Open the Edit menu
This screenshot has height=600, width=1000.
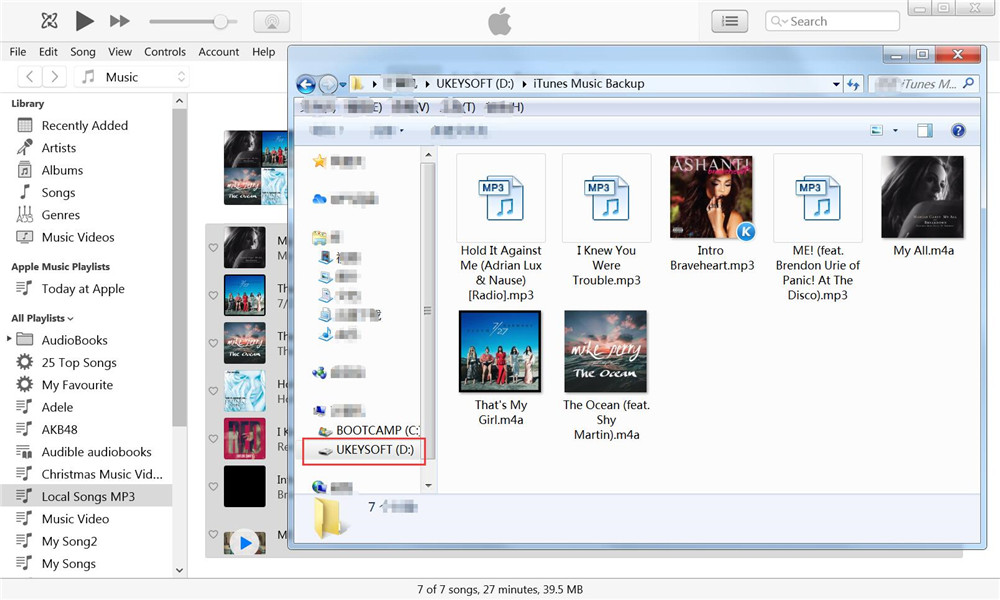click(x=48, y=52)
